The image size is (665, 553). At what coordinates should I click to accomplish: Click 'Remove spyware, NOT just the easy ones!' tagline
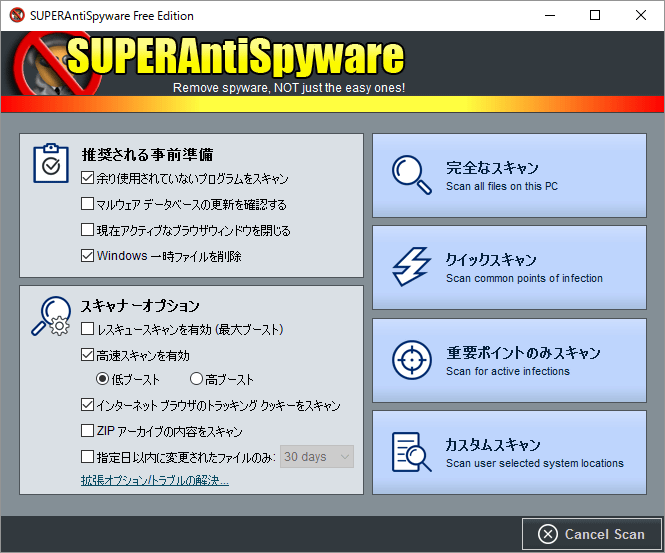(289, 88)
